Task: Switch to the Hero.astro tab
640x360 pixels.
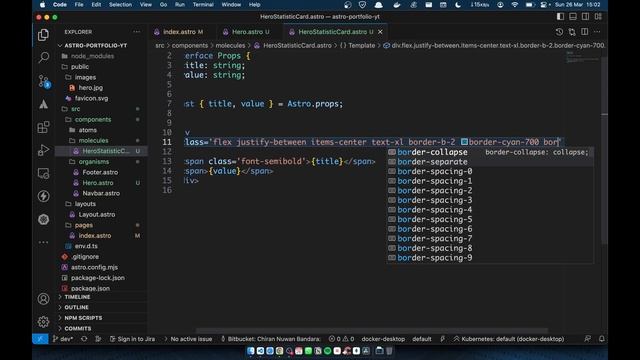Action: click(x=247, y=32)
